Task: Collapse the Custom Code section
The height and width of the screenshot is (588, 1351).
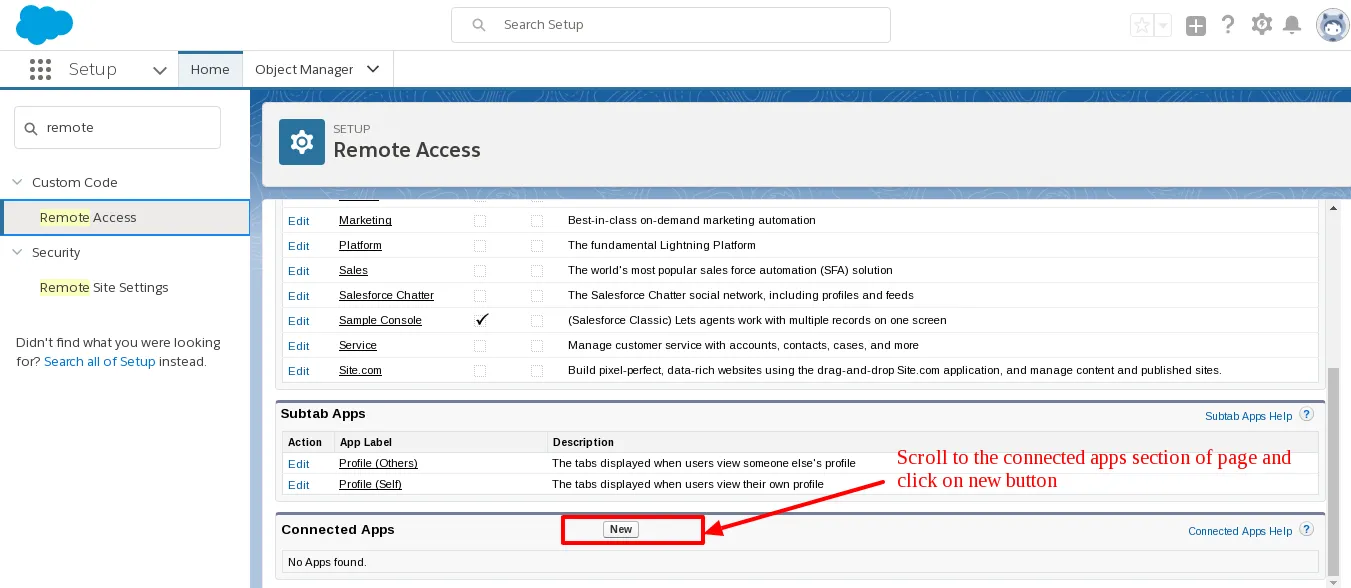Action: click(17, 182)
